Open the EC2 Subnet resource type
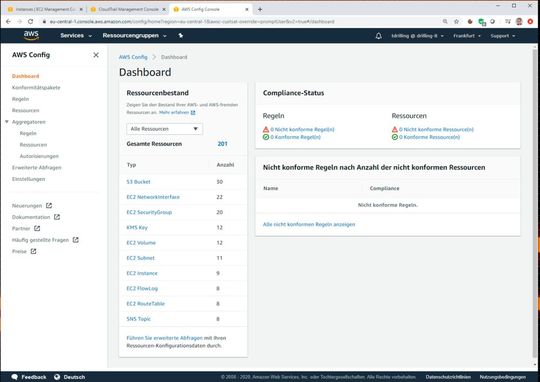Viewport: 540px width, 382px height. pos(141,258)
